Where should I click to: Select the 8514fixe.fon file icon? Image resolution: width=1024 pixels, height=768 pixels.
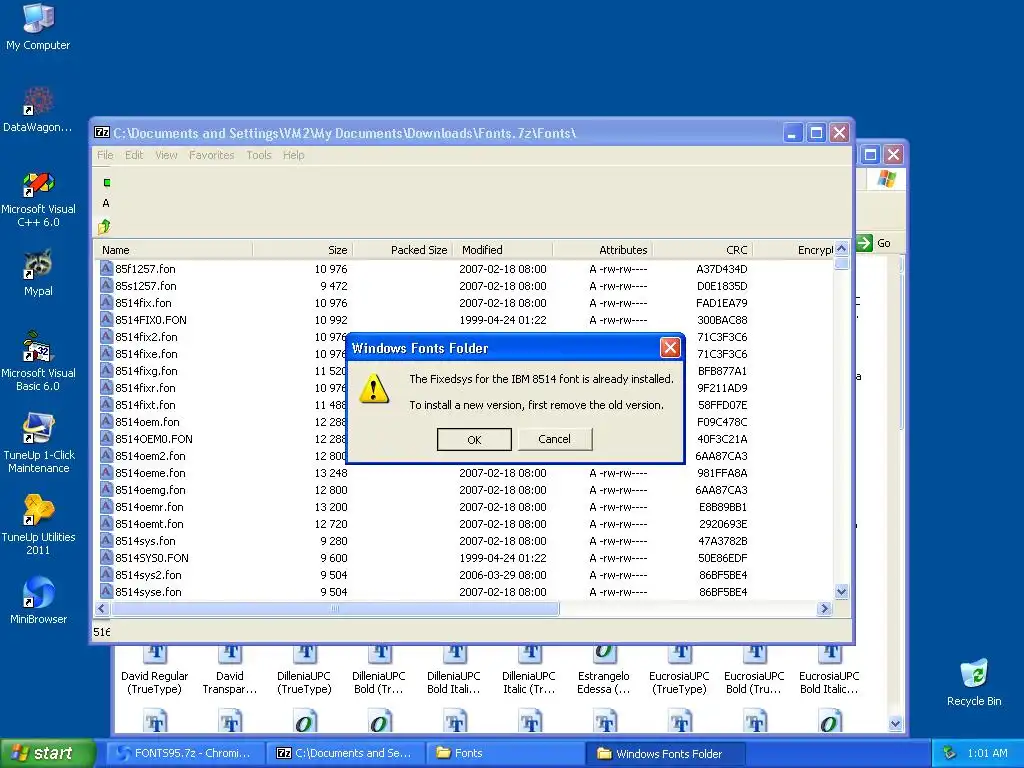(x=106, y=353)
